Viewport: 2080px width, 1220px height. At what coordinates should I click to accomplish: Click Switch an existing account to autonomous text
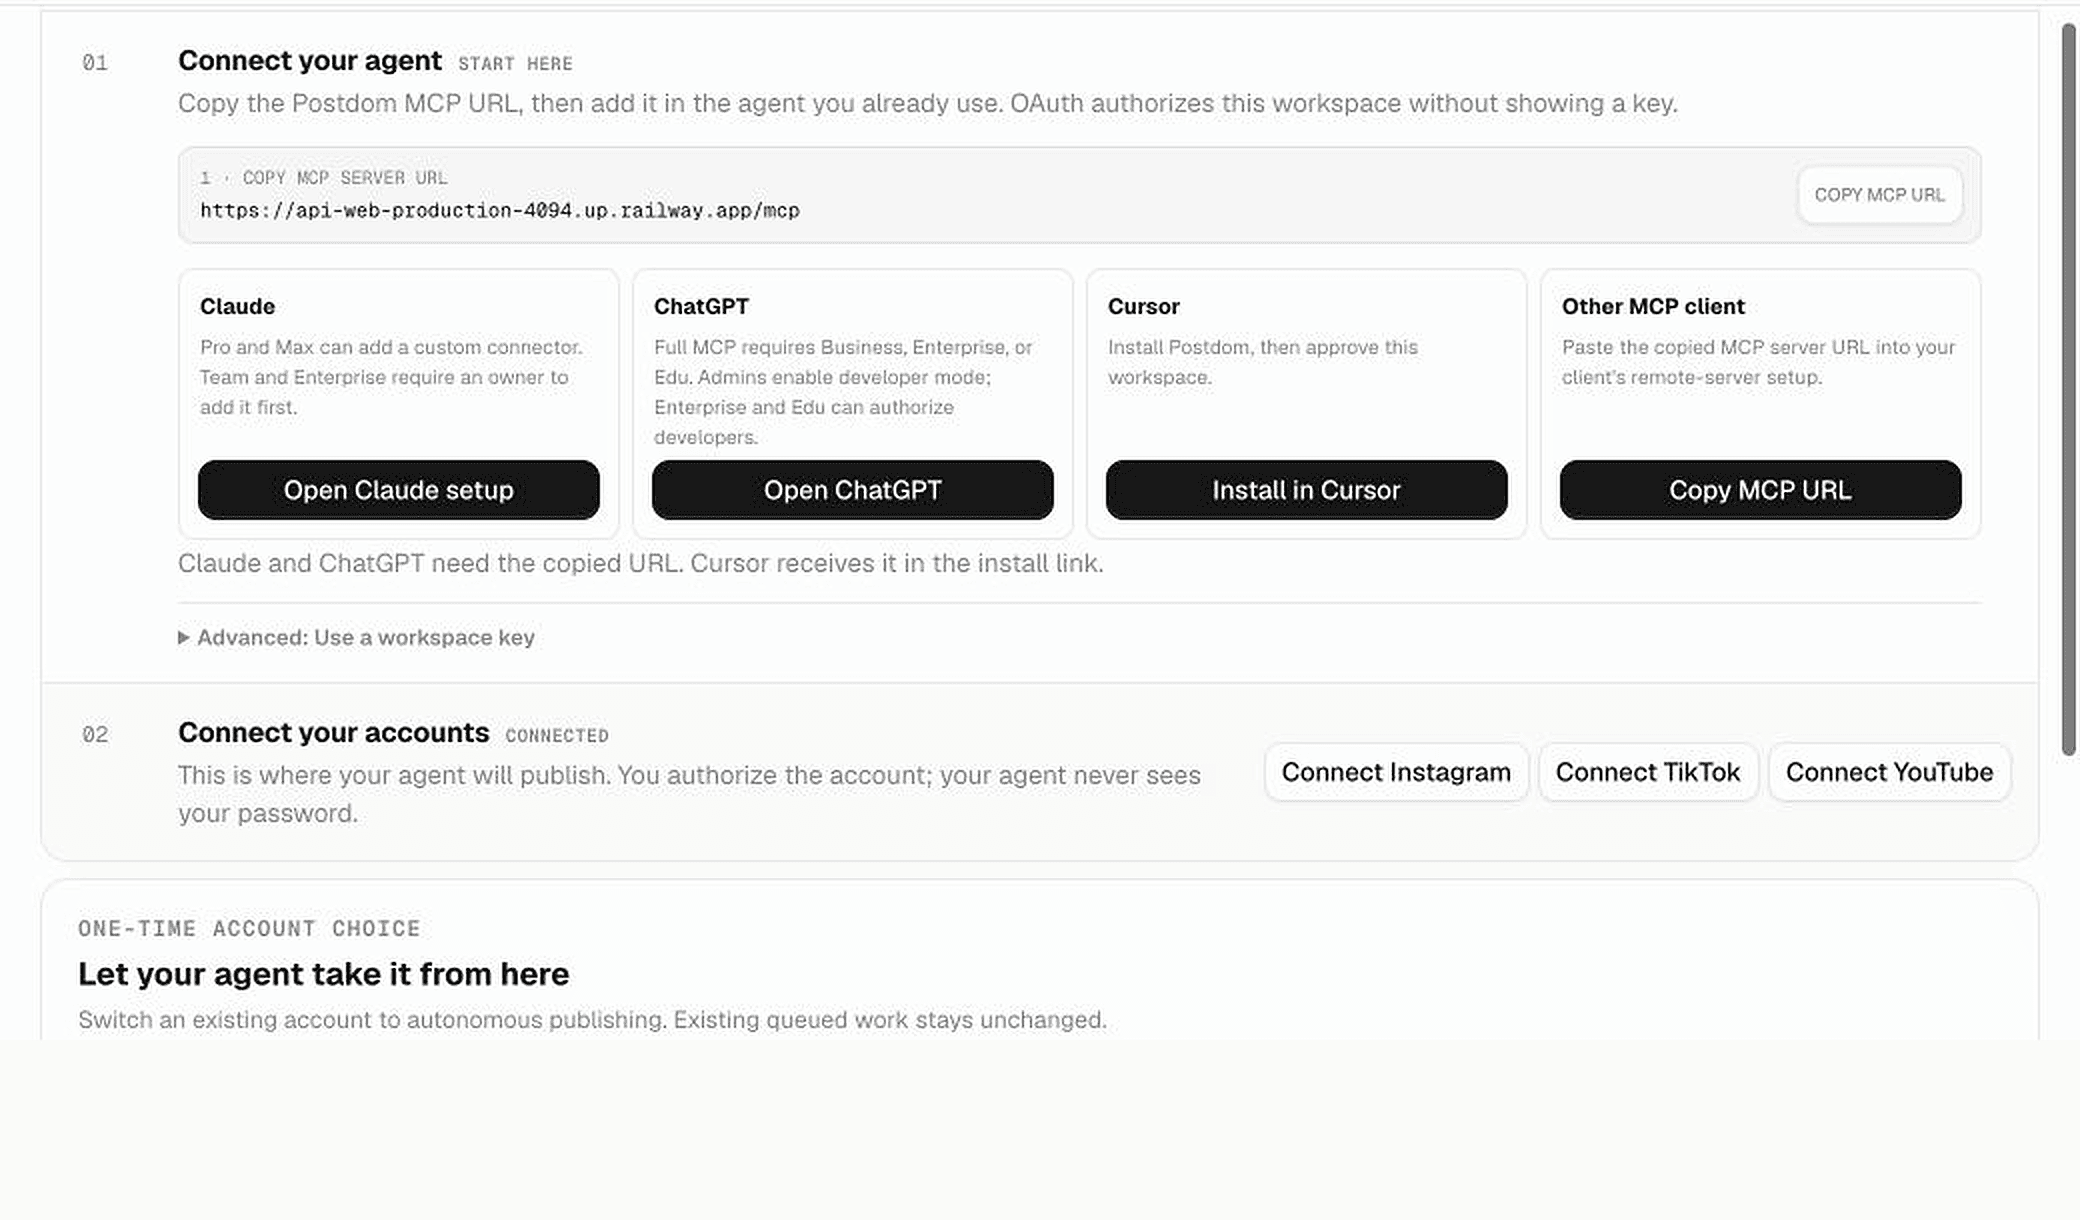pyautogui.click(x=592, y=1020)
